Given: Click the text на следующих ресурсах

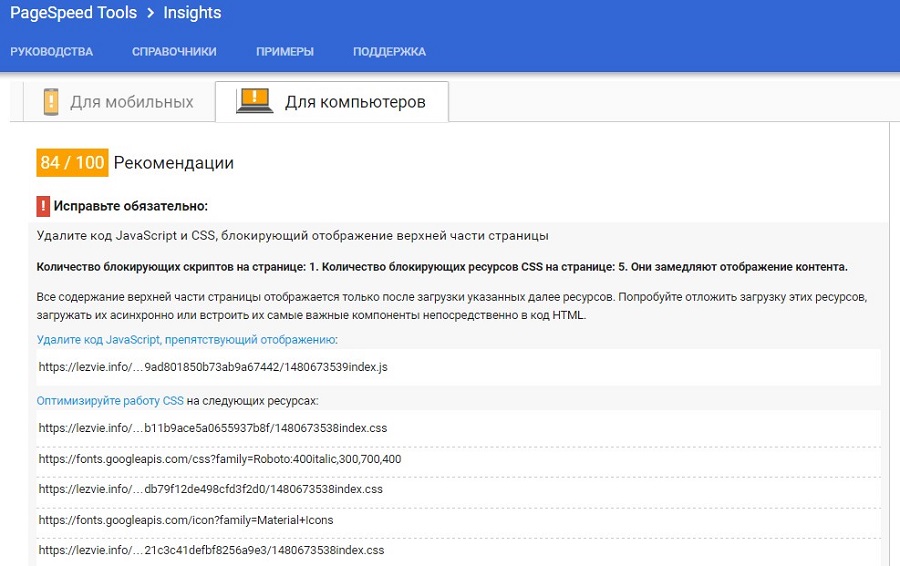Looking at the screenshot, I should [x=253, y=401].
